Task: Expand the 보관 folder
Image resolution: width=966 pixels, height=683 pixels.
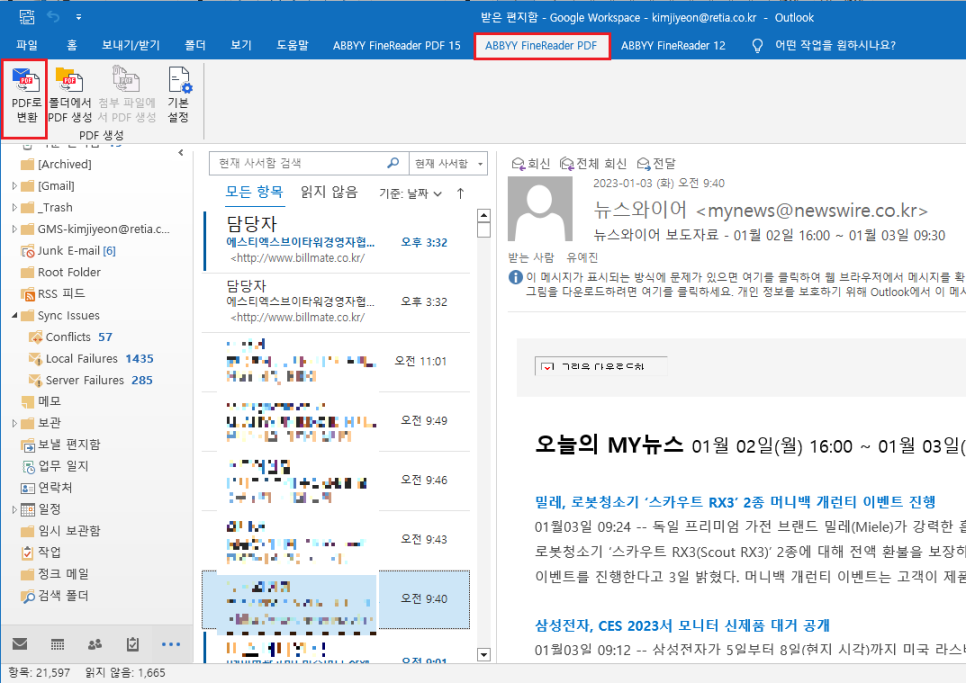Action: [x=14, y=423]
